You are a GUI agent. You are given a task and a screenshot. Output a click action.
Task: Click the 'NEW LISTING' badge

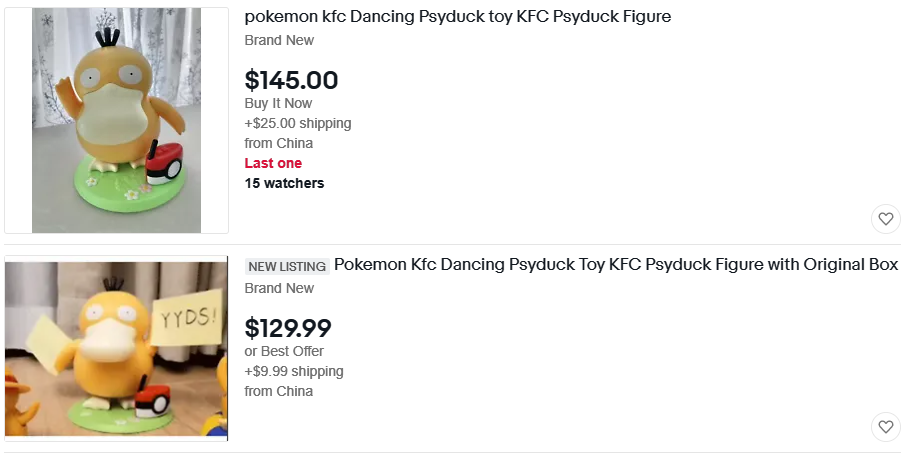(x=287, y=266)
